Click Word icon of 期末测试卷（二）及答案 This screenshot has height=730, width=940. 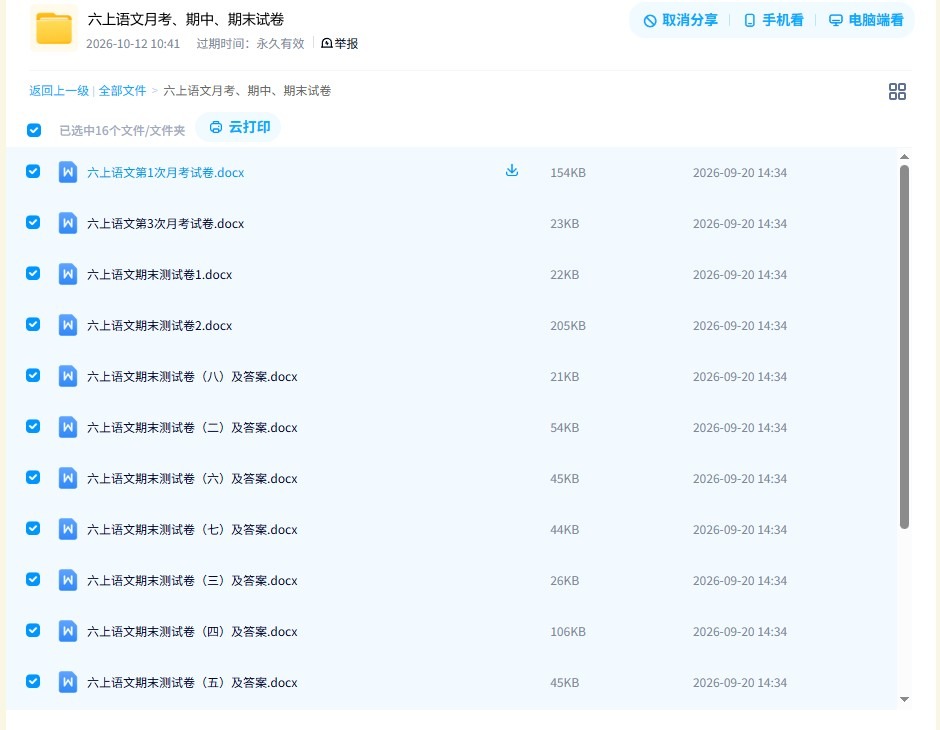(68, 427)
